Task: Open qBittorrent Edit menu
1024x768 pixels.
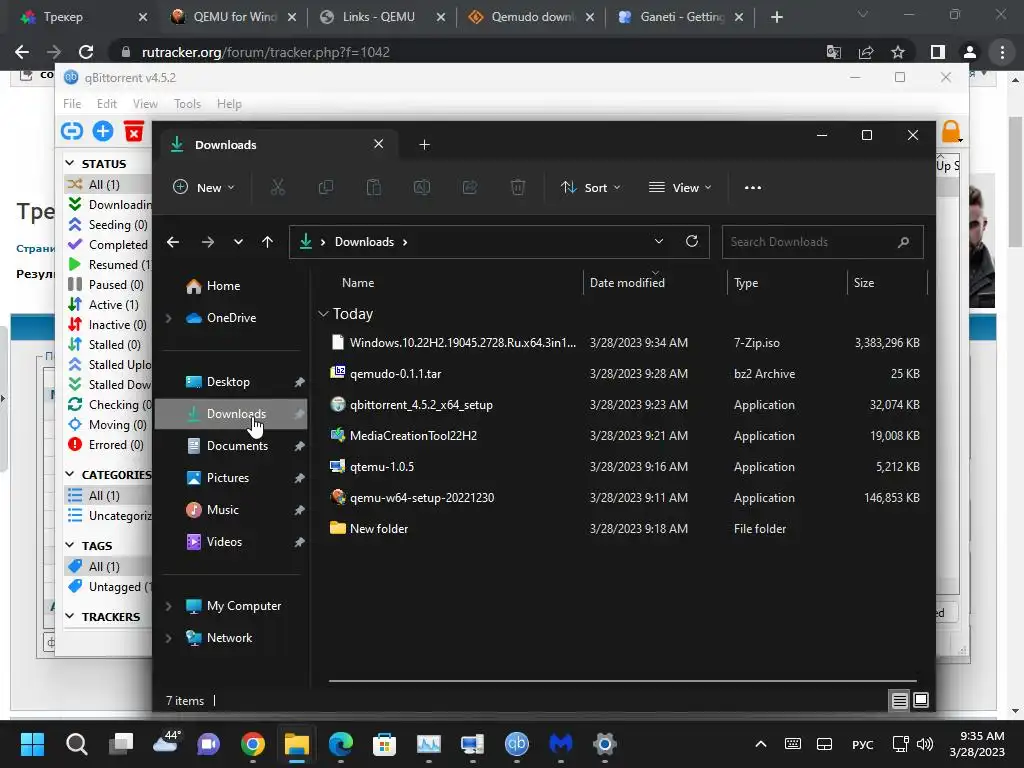Action: [106, 104]
